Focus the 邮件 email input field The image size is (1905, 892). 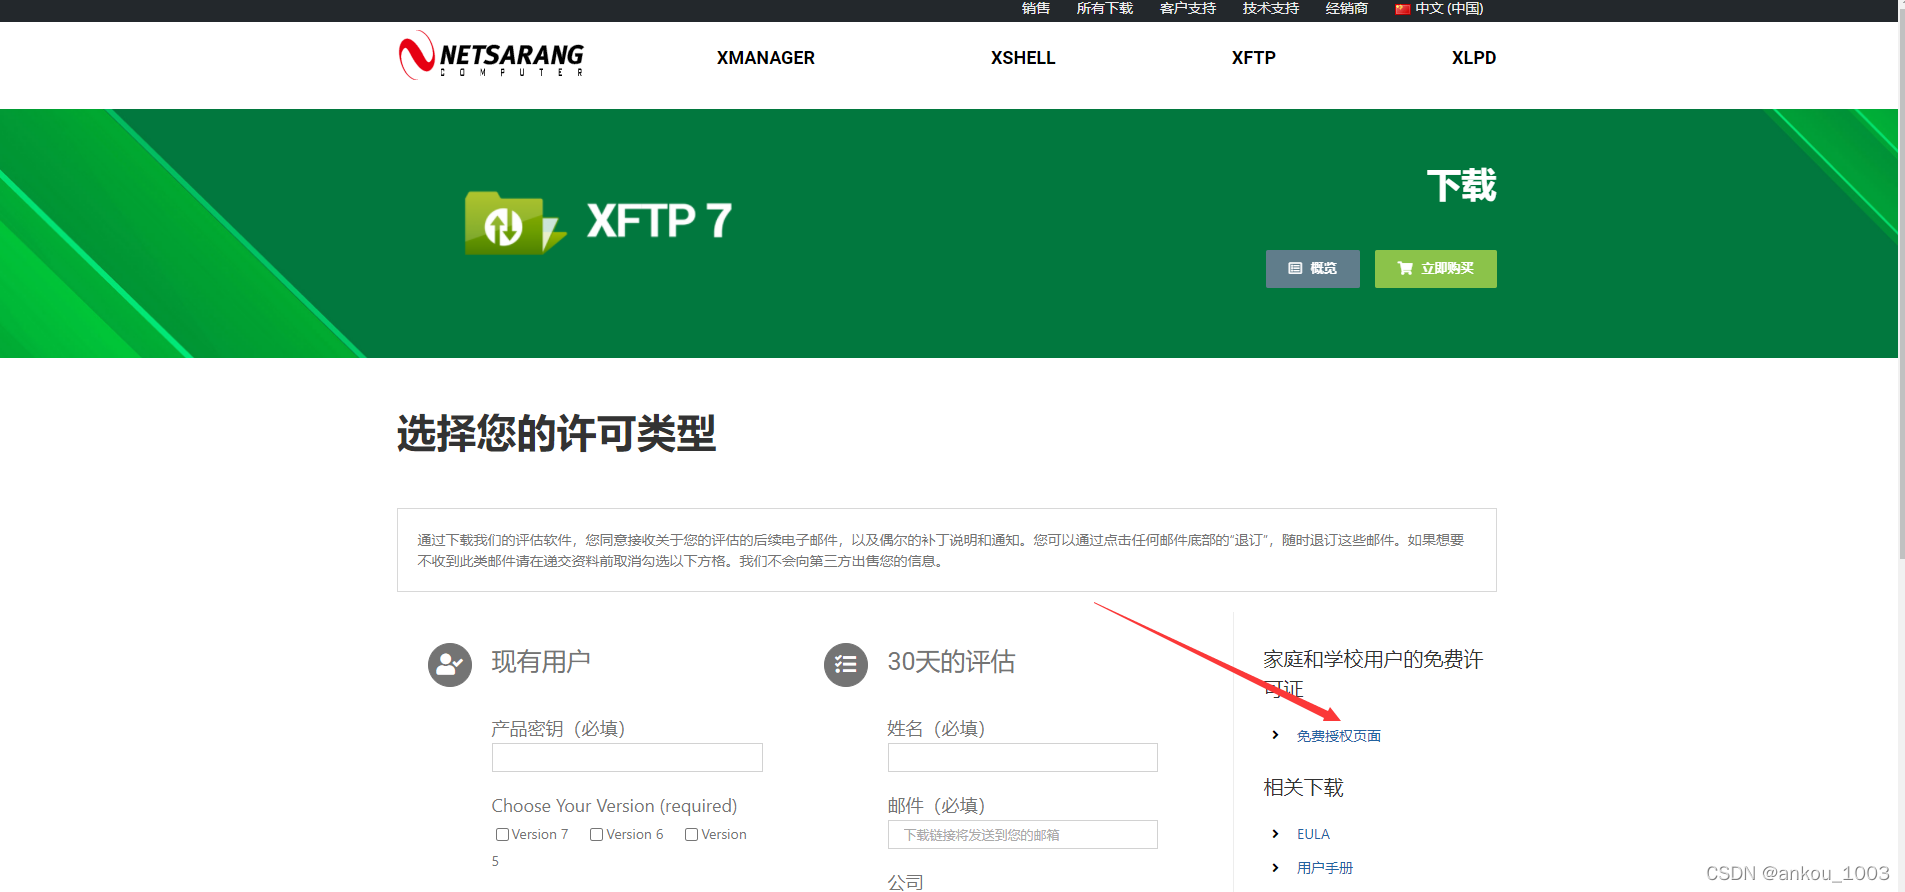click(x=1023, y=835)
